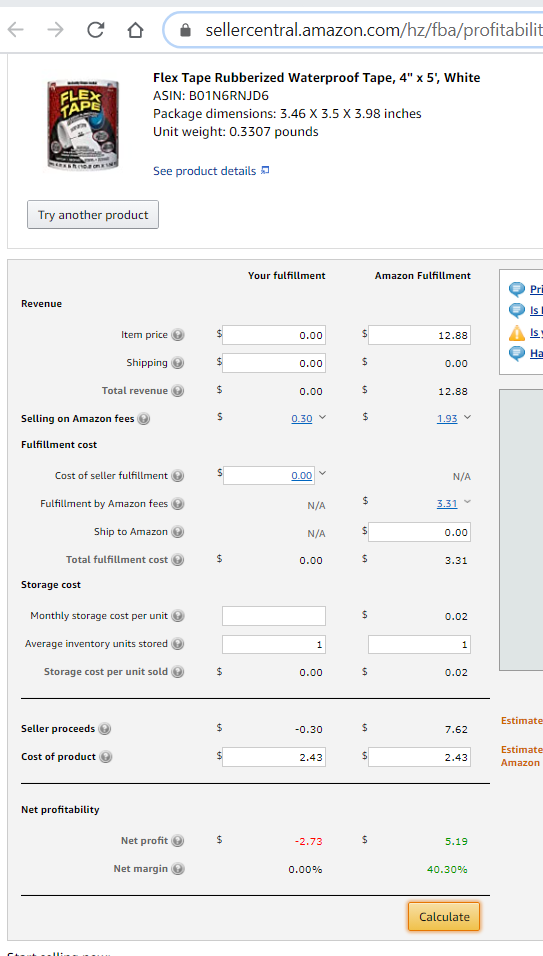Screen dimensions: 543x956
Task: Click the Item price help icon
Action: [177, 335]
